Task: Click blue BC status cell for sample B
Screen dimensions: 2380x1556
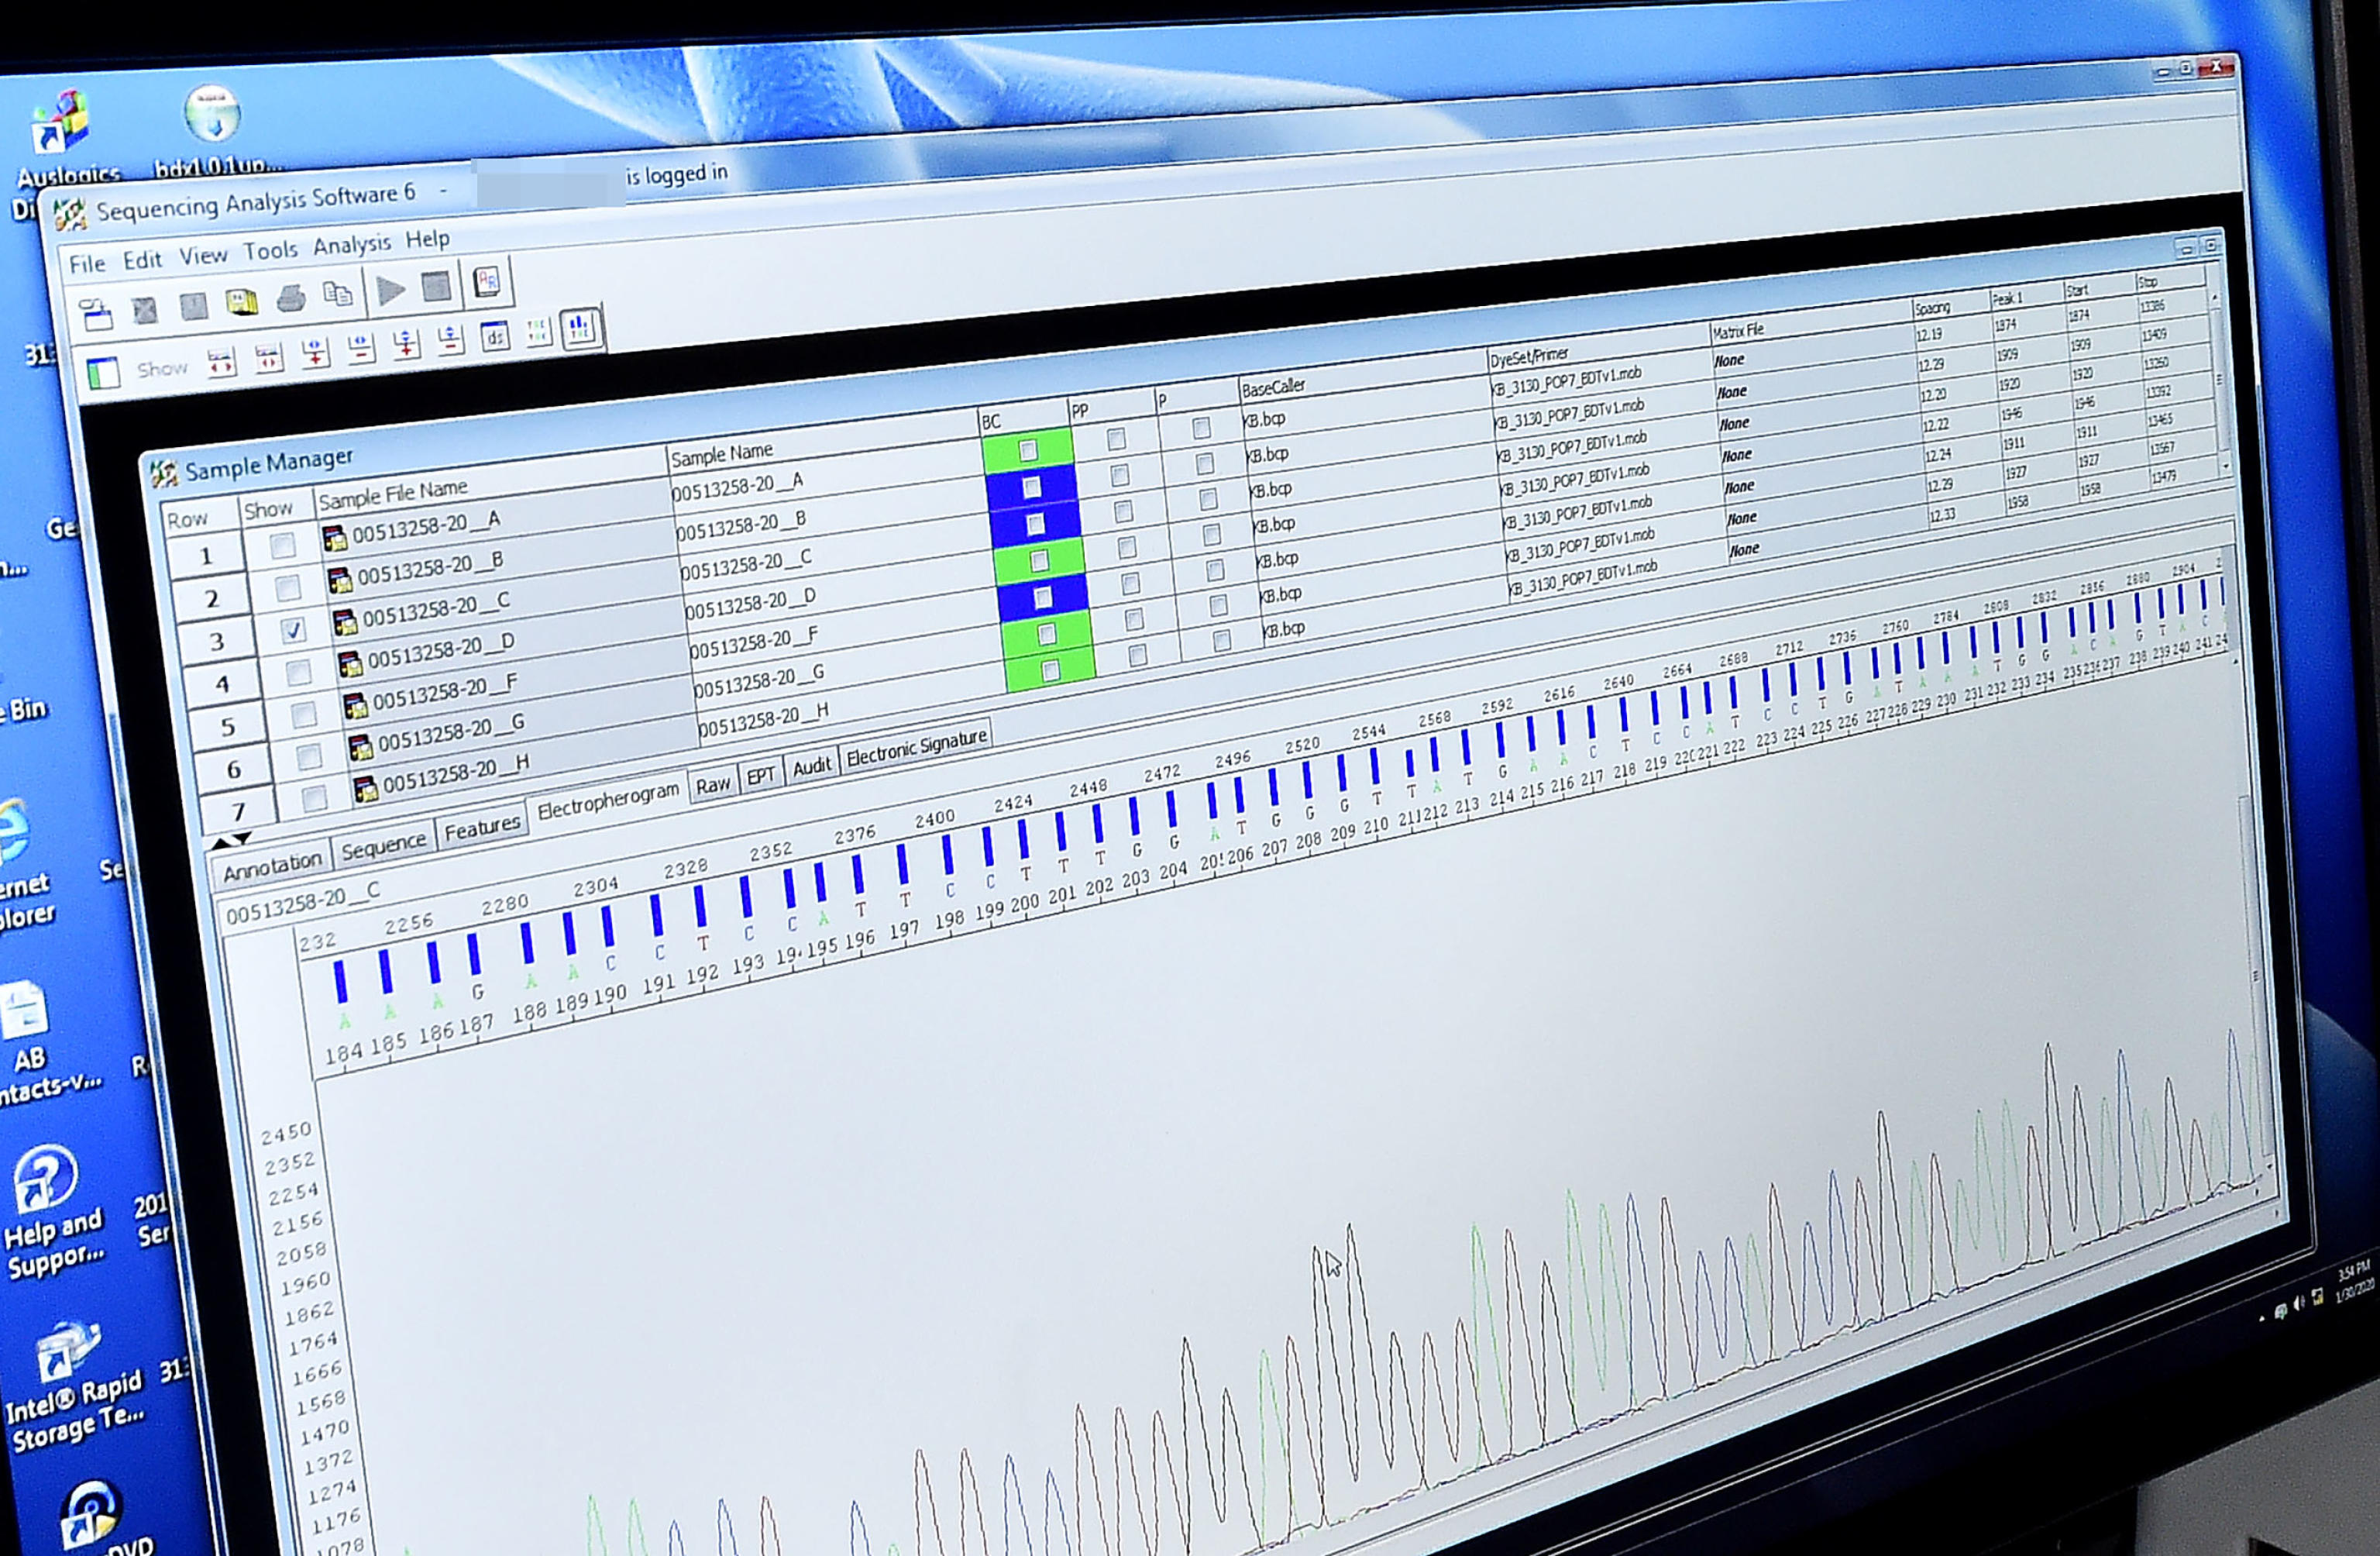Action: coord(1031,488)
